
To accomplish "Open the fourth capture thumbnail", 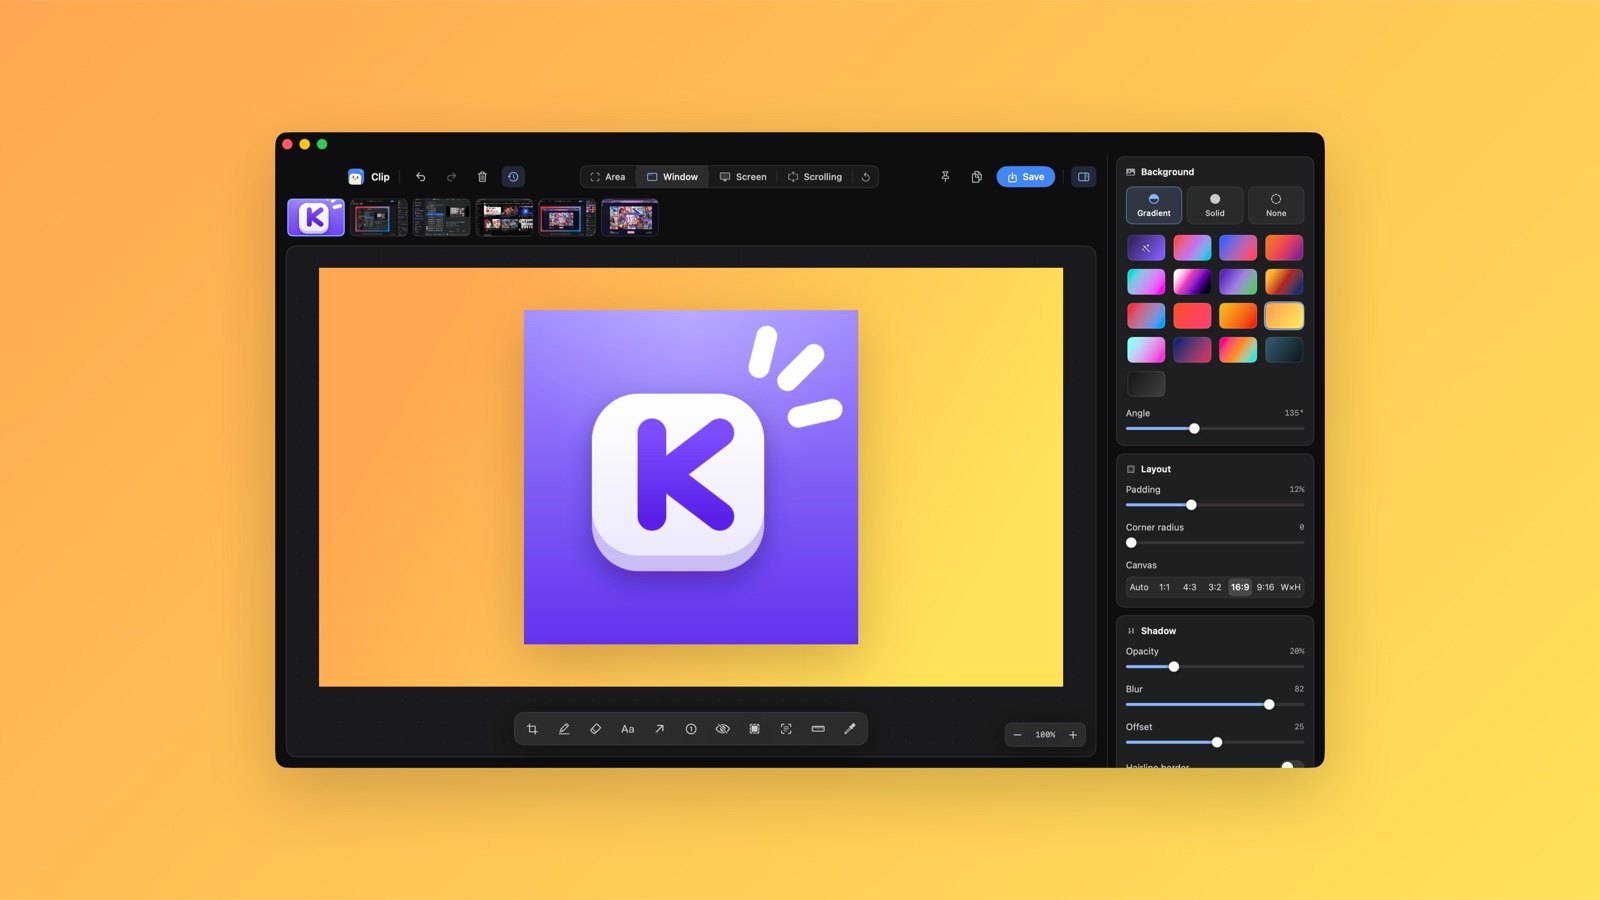I will [505, 217].
